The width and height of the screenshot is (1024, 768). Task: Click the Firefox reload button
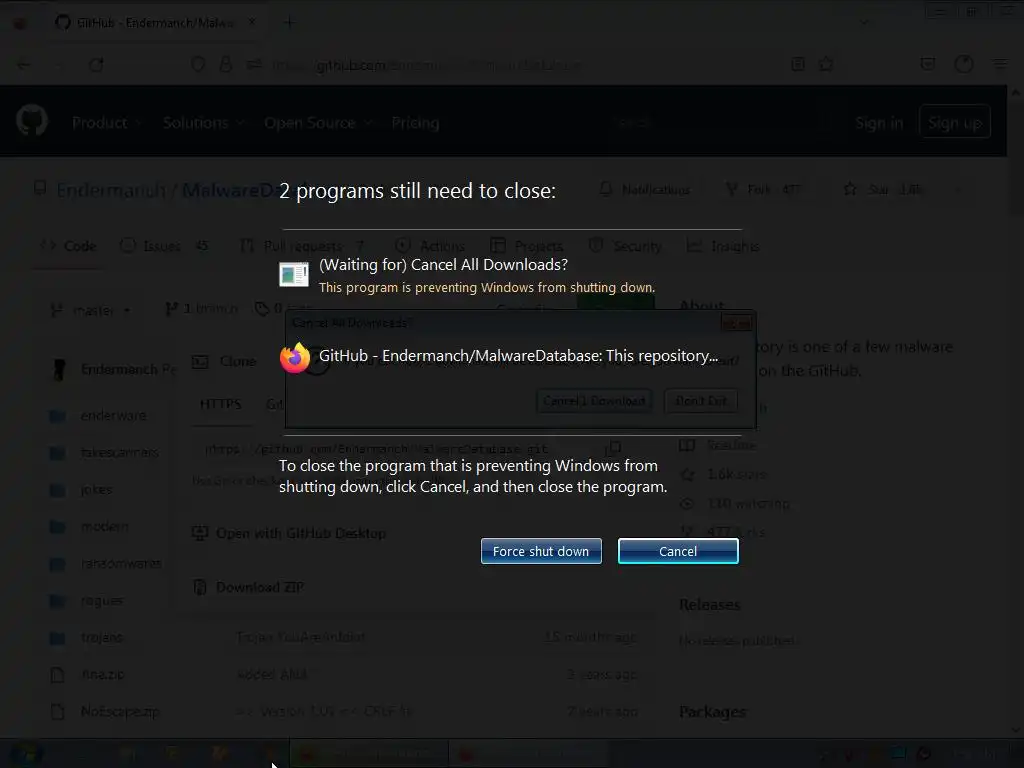point(96,65)
